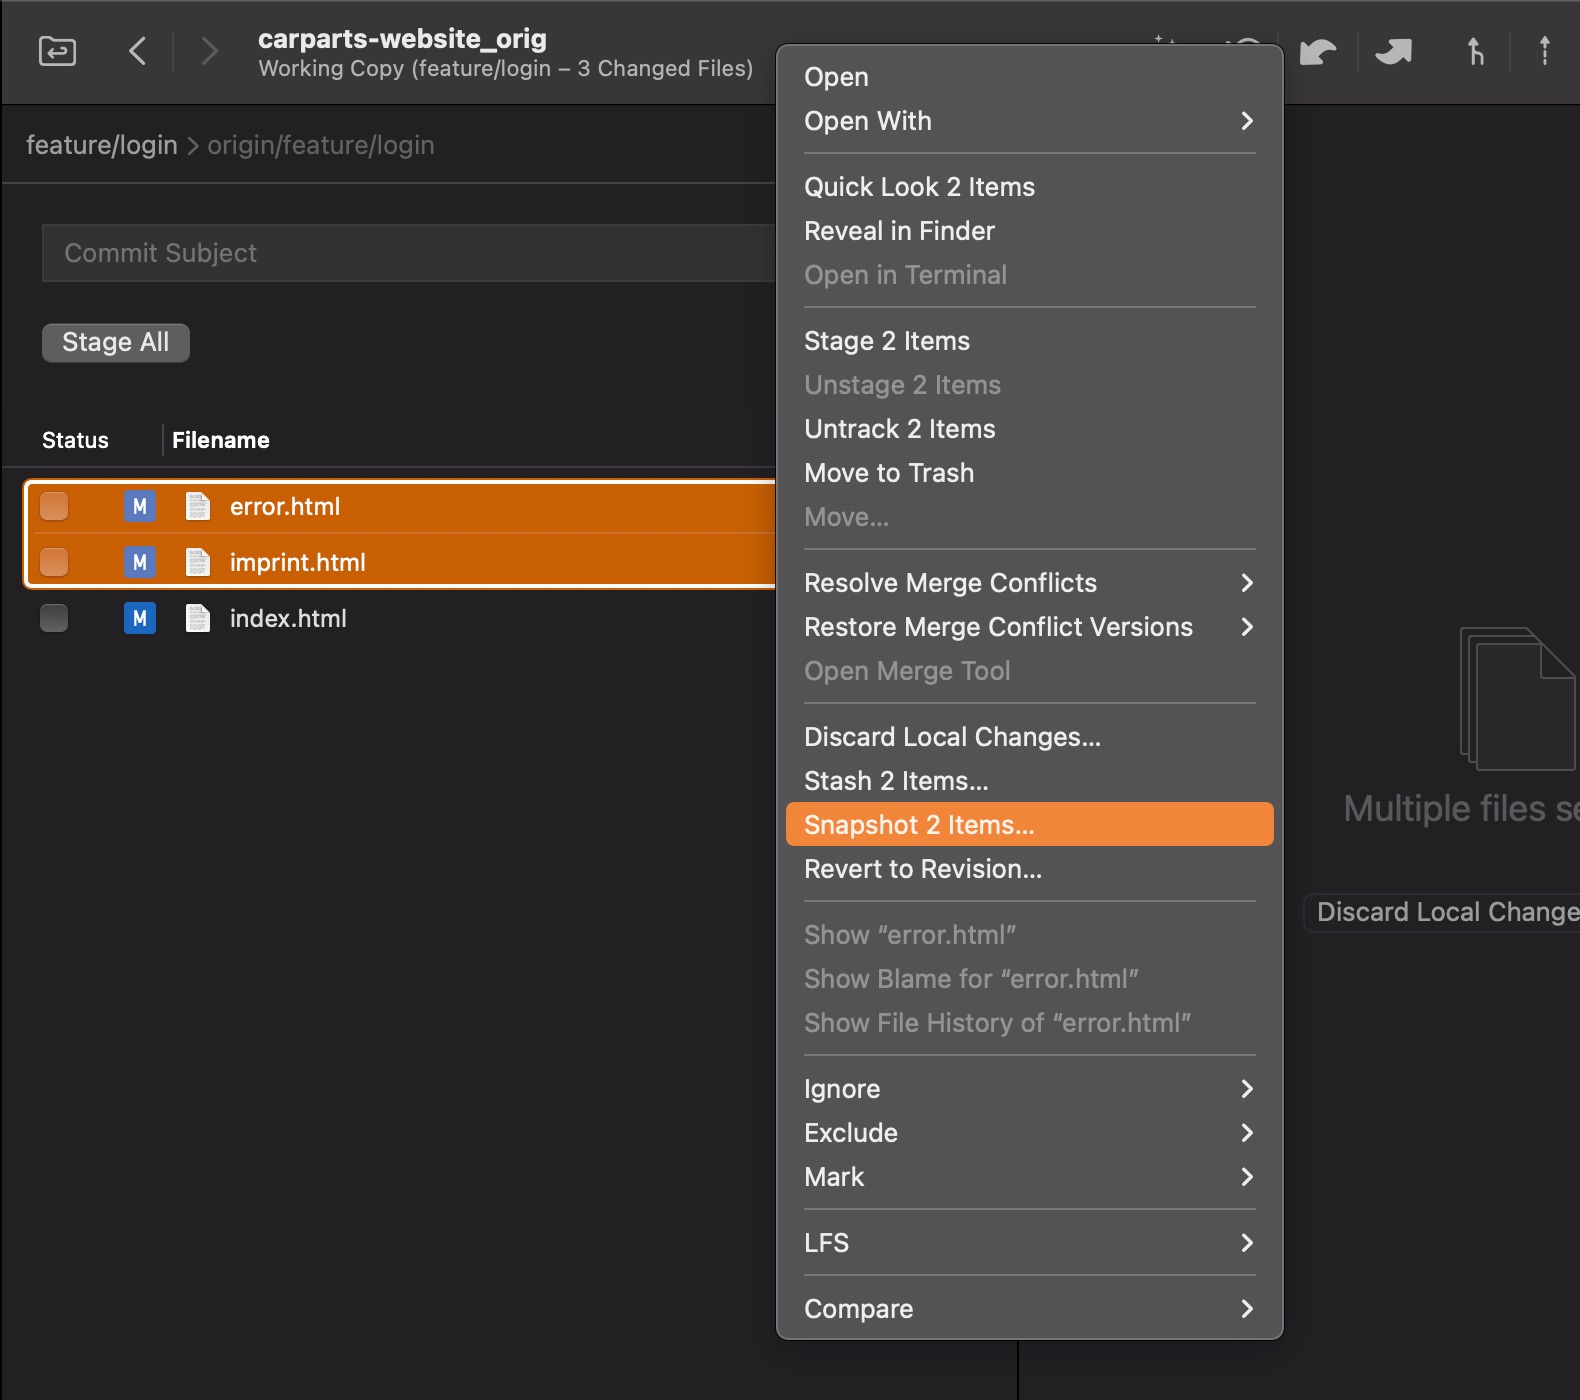Viewport: 1580px width, 1400px height.
Task: Click the Push arrow icon pointing up-right
Action: pyautogui.click(x=1394, y=51)
